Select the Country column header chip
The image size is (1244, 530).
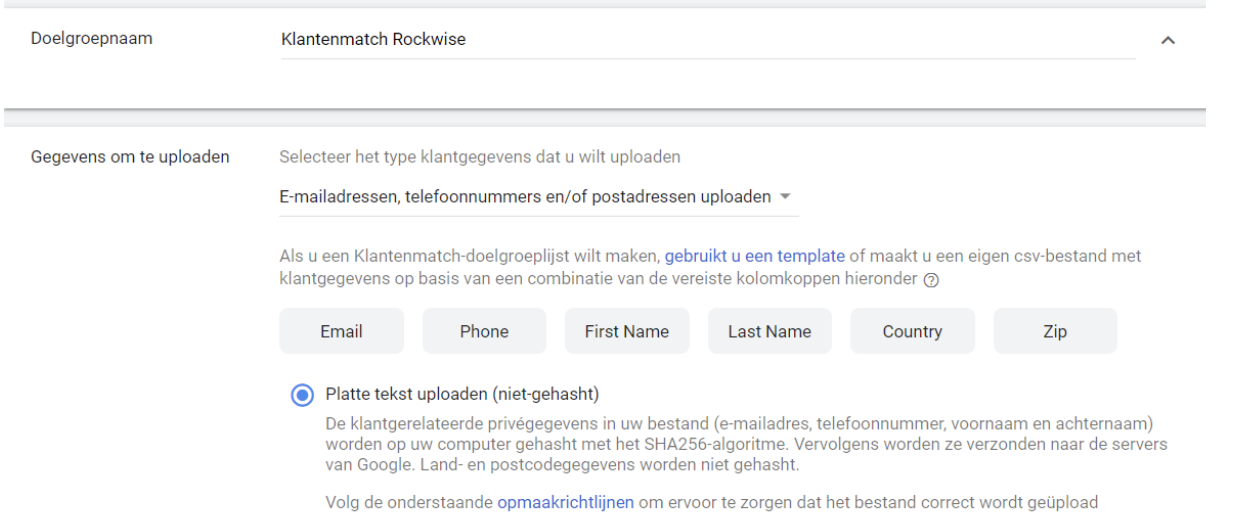point(912,331)
